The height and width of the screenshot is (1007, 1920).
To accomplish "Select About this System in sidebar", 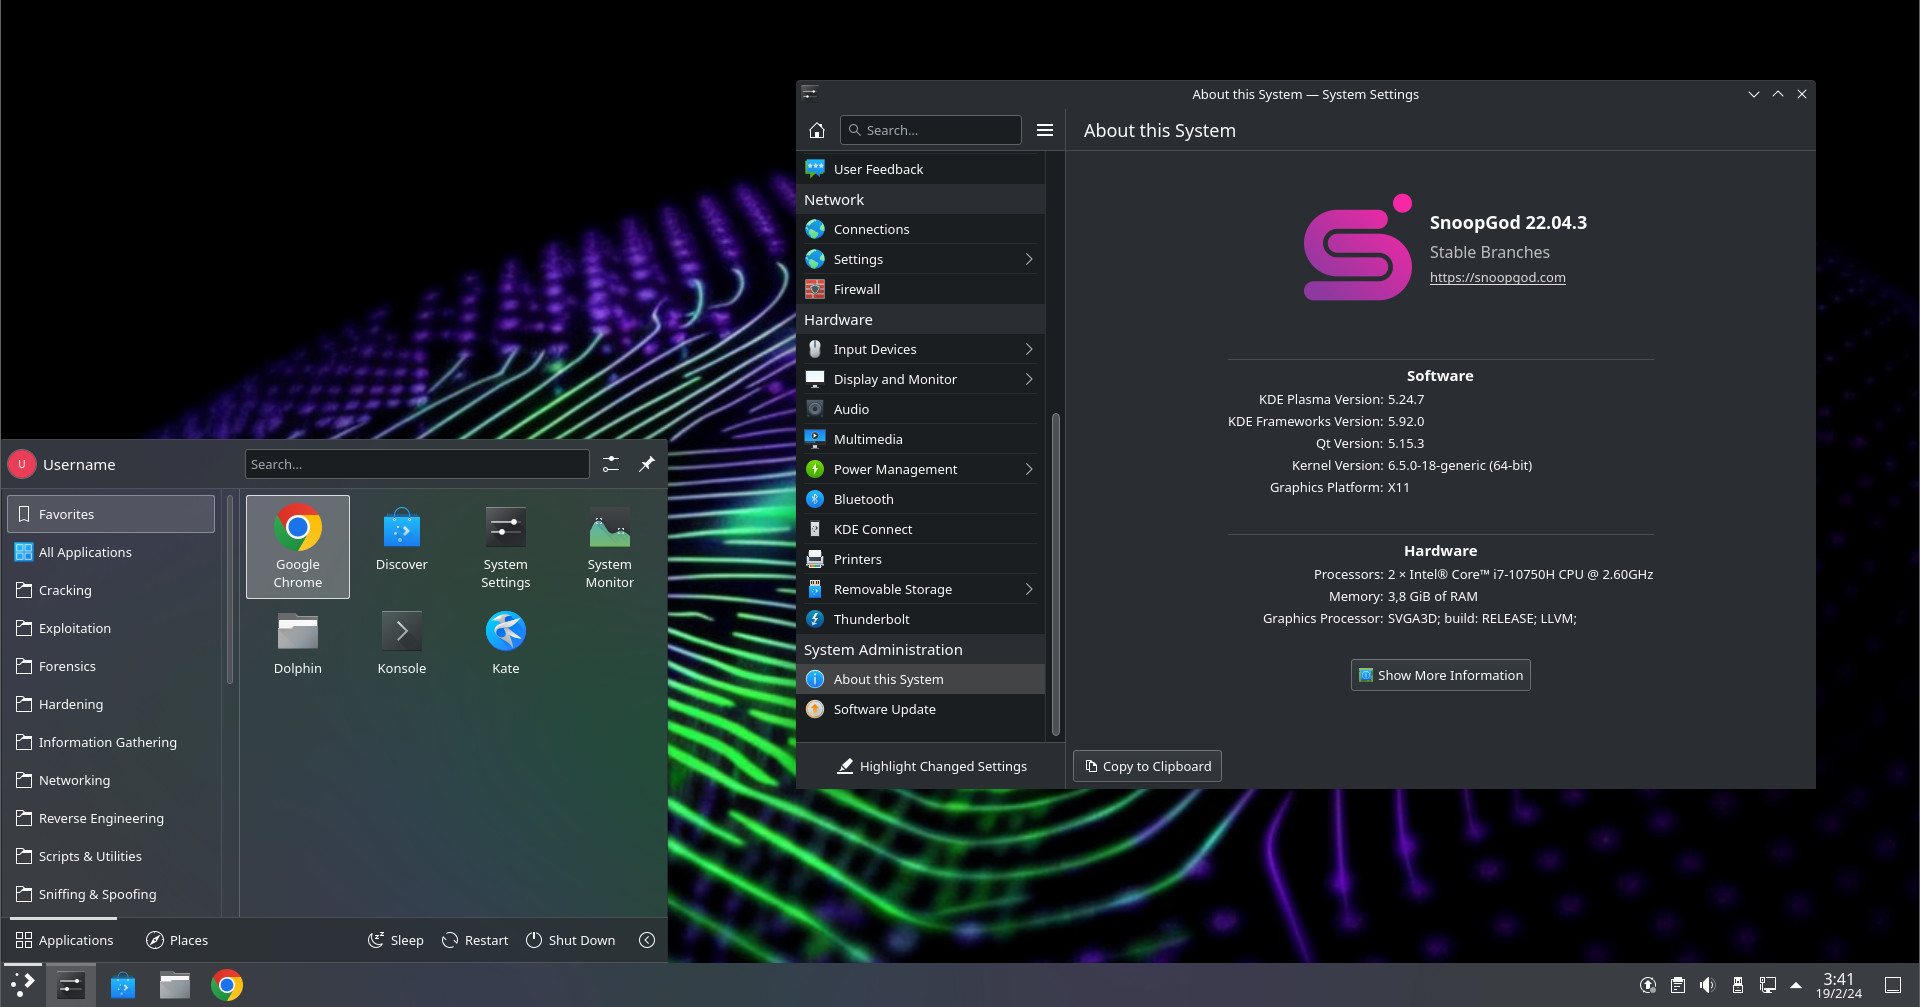I will (x=920, y=679).
